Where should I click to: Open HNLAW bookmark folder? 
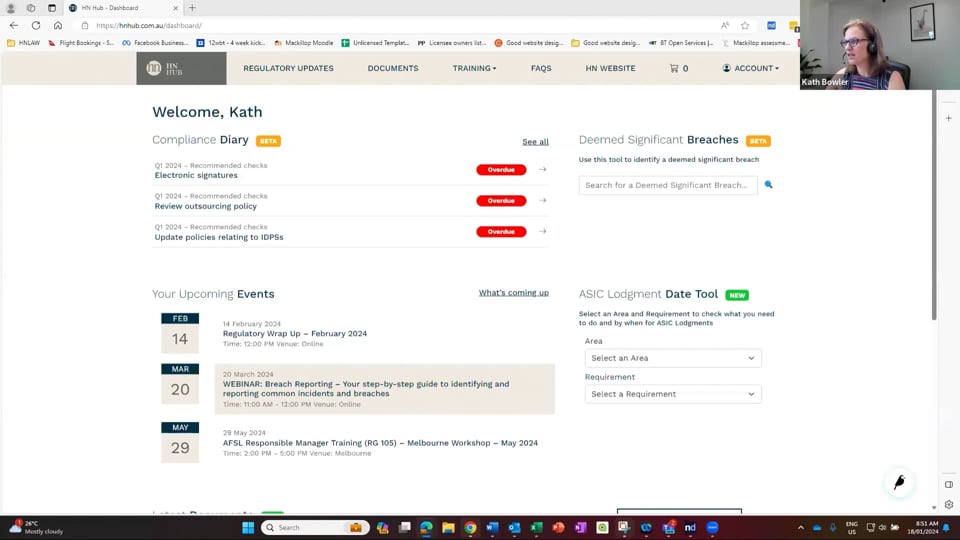pyautogui.click(x=23, y=43)
